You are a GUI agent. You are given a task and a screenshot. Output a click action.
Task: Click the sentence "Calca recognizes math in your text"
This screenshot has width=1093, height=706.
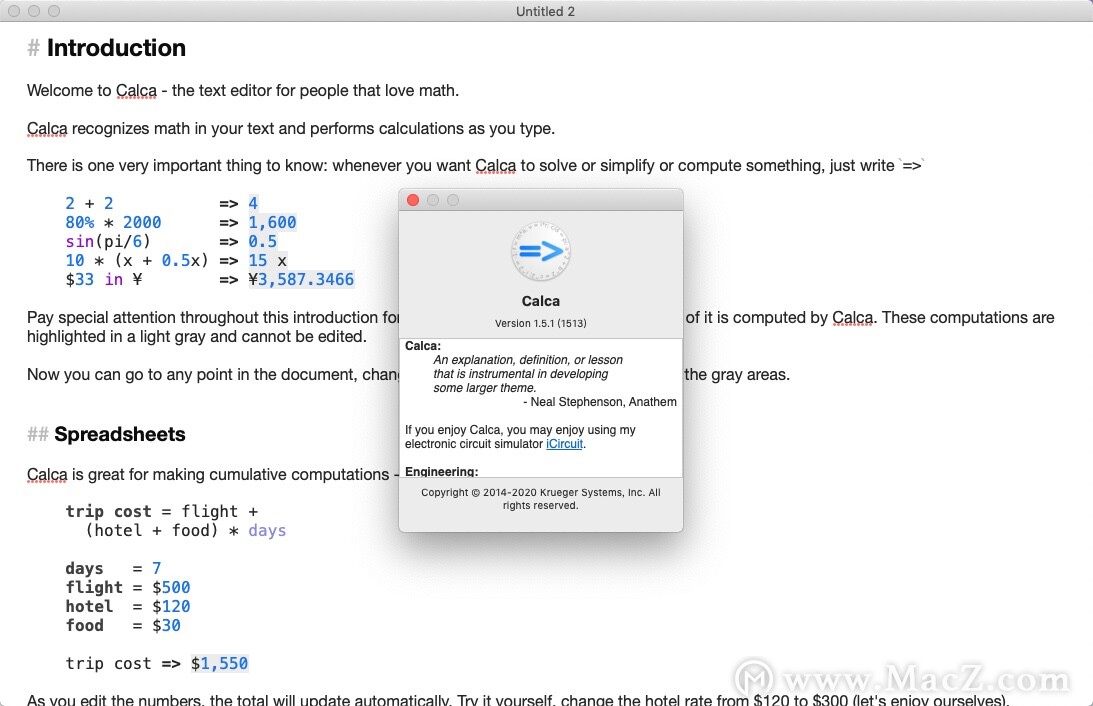click(x=291, y=129)
